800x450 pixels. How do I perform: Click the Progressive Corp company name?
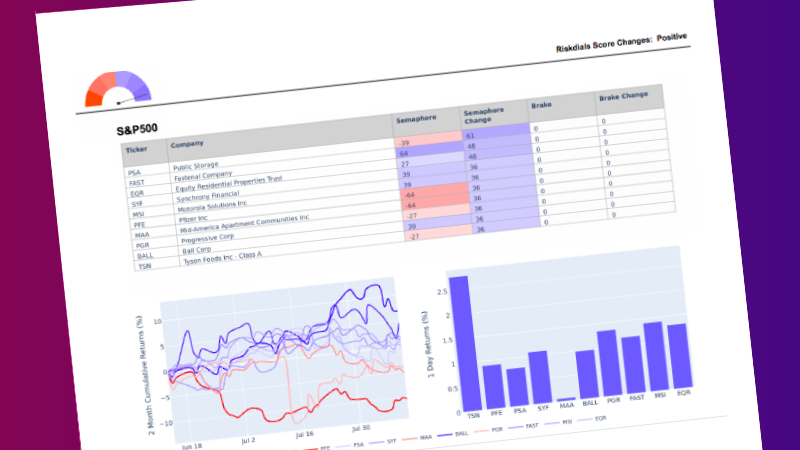coord(207,238)
